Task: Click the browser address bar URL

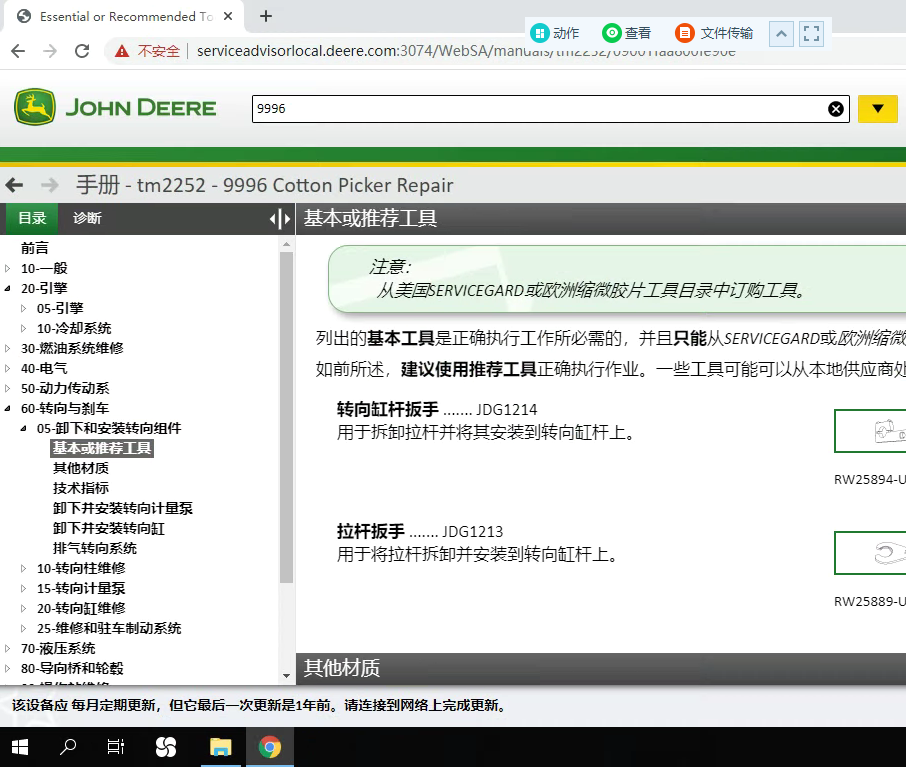Action: point(466,51)
